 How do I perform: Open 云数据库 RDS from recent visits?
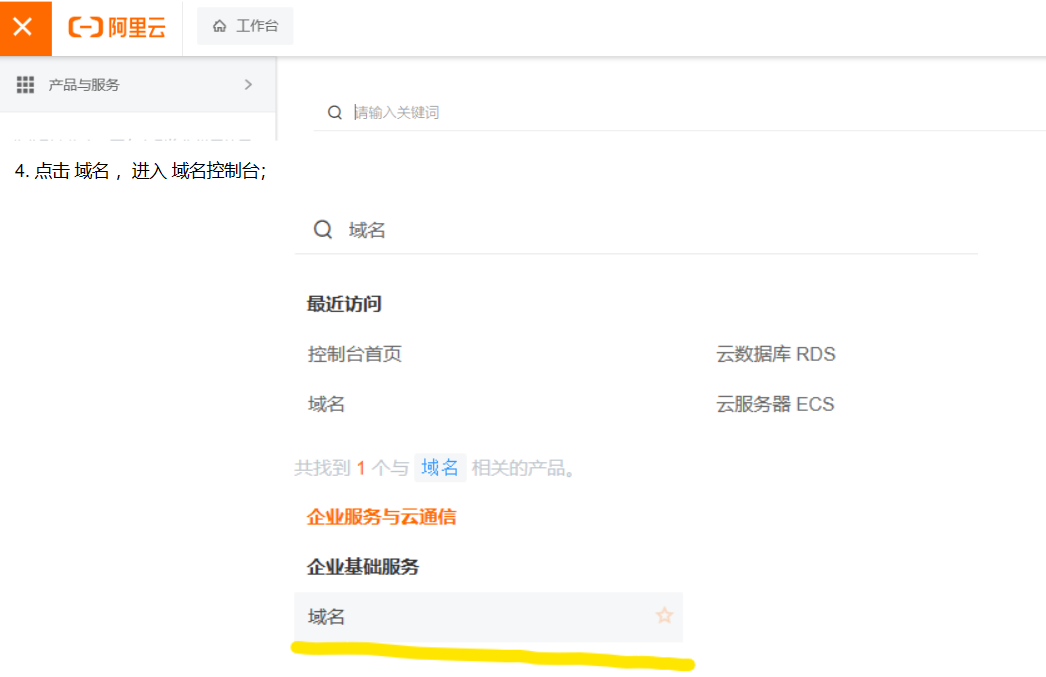(775, 354)
